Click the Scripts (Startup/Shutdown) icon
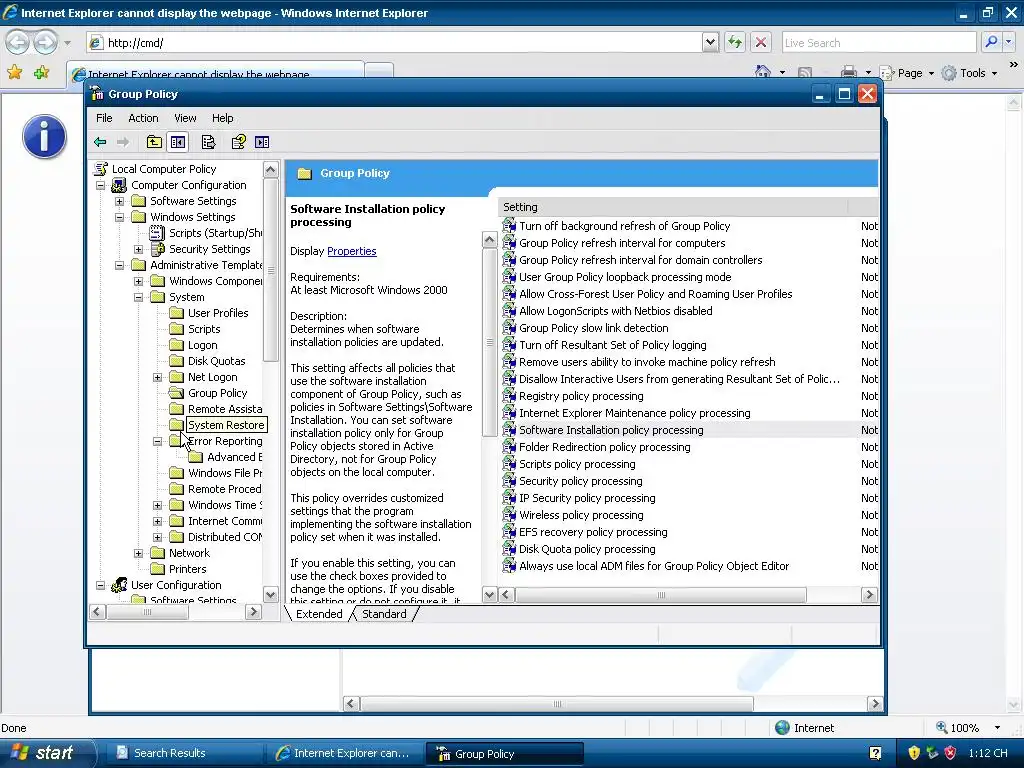 tap(157, 233)
